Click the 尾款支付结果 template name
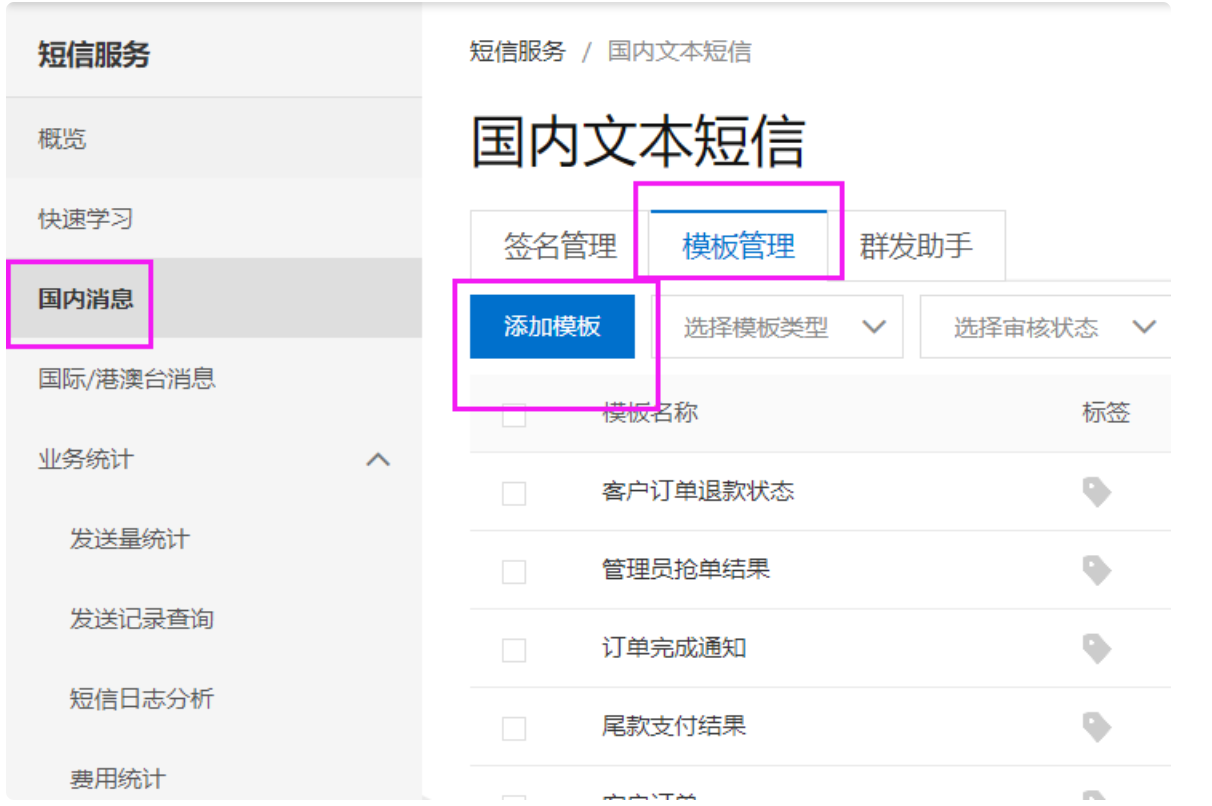This screenshot has width=1212, height=806. pos(674,725)
